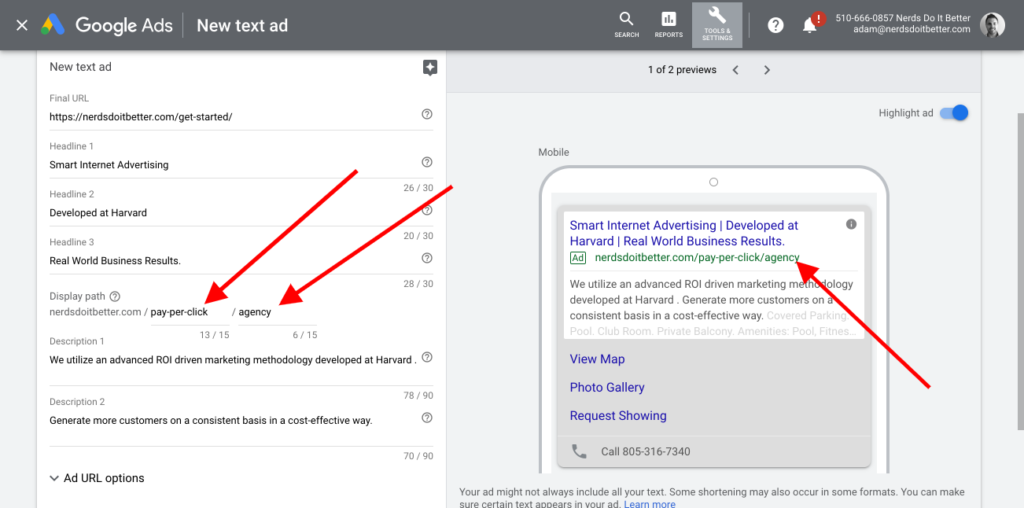Expand Ad URL options section
The image size is (1024, 508).
[x=97, y=478]
